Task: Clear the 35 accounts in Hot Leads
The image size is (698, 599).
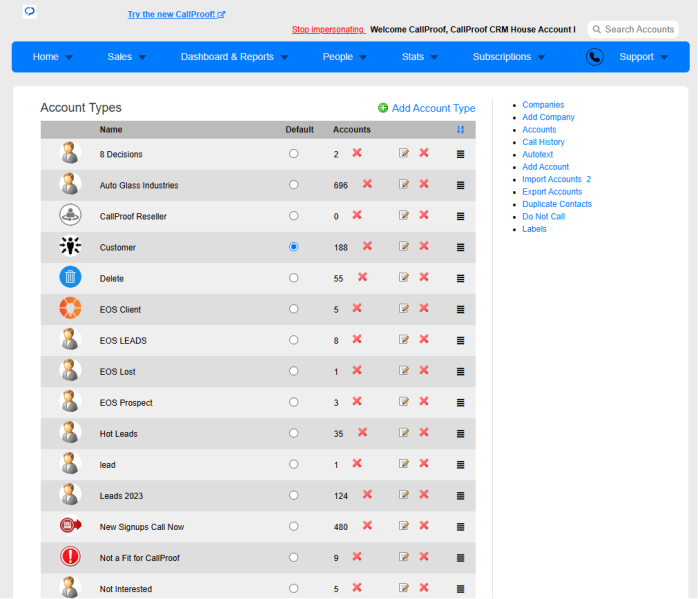Action: pos(362,432)
